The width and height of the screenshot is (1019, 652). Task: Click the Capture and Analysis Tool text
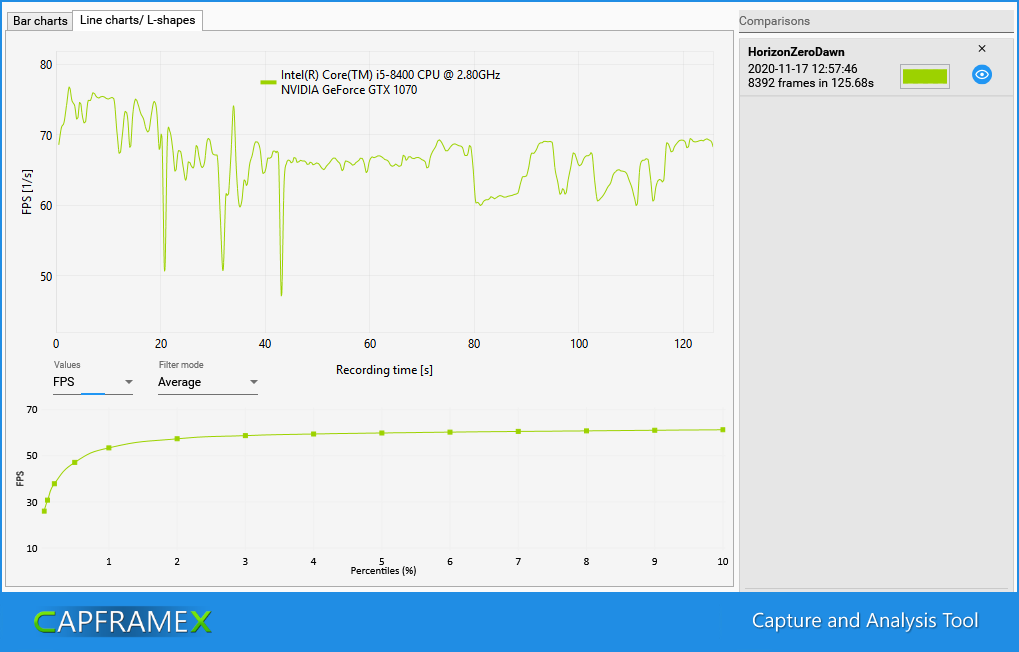click(x=865, y=621)
